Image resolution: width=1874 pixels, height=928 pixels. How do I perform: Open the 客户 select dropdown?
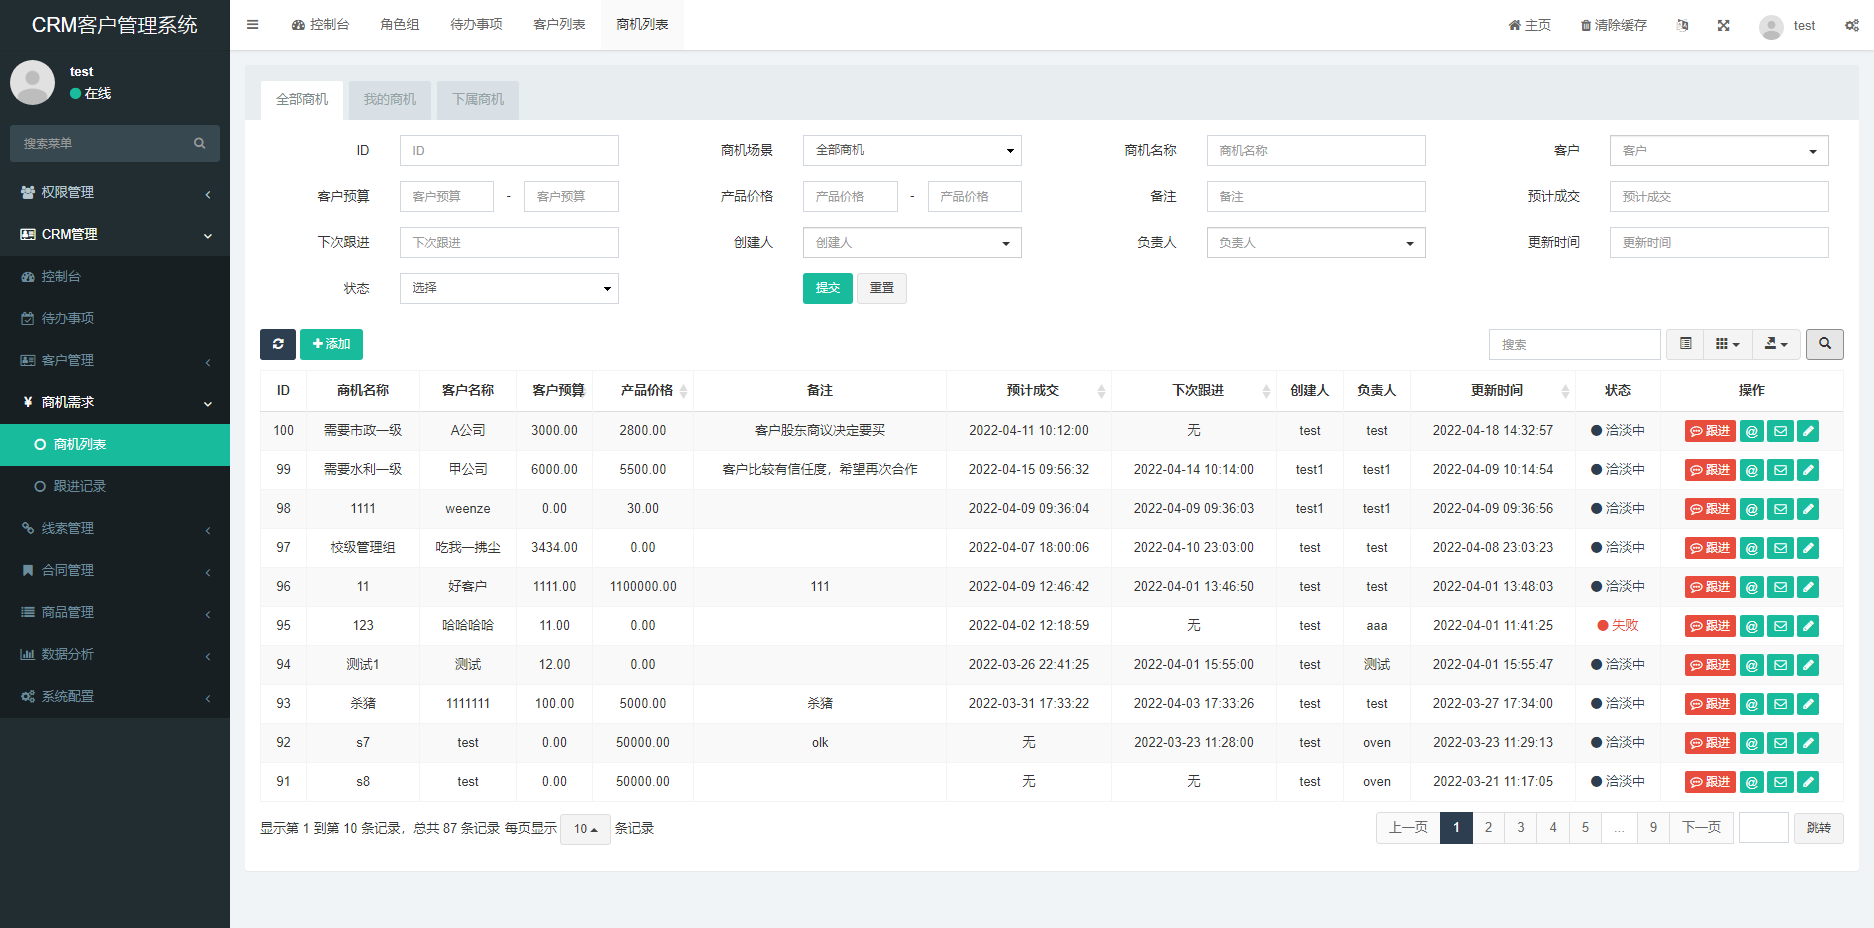pos(1719,151)
